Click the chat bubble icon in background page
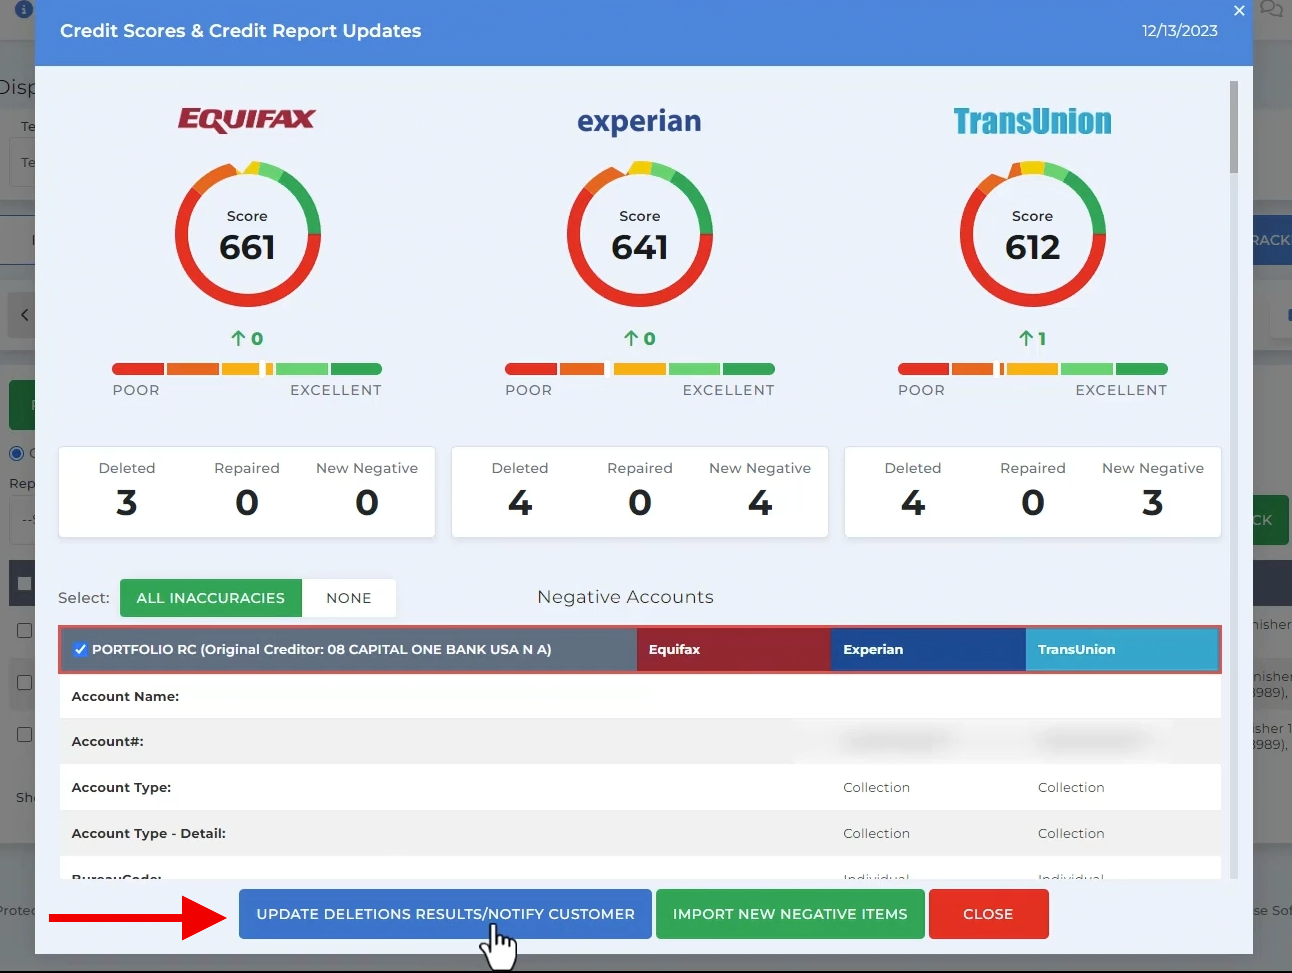Screen dimensions: 1292x973 [1271, 9]
